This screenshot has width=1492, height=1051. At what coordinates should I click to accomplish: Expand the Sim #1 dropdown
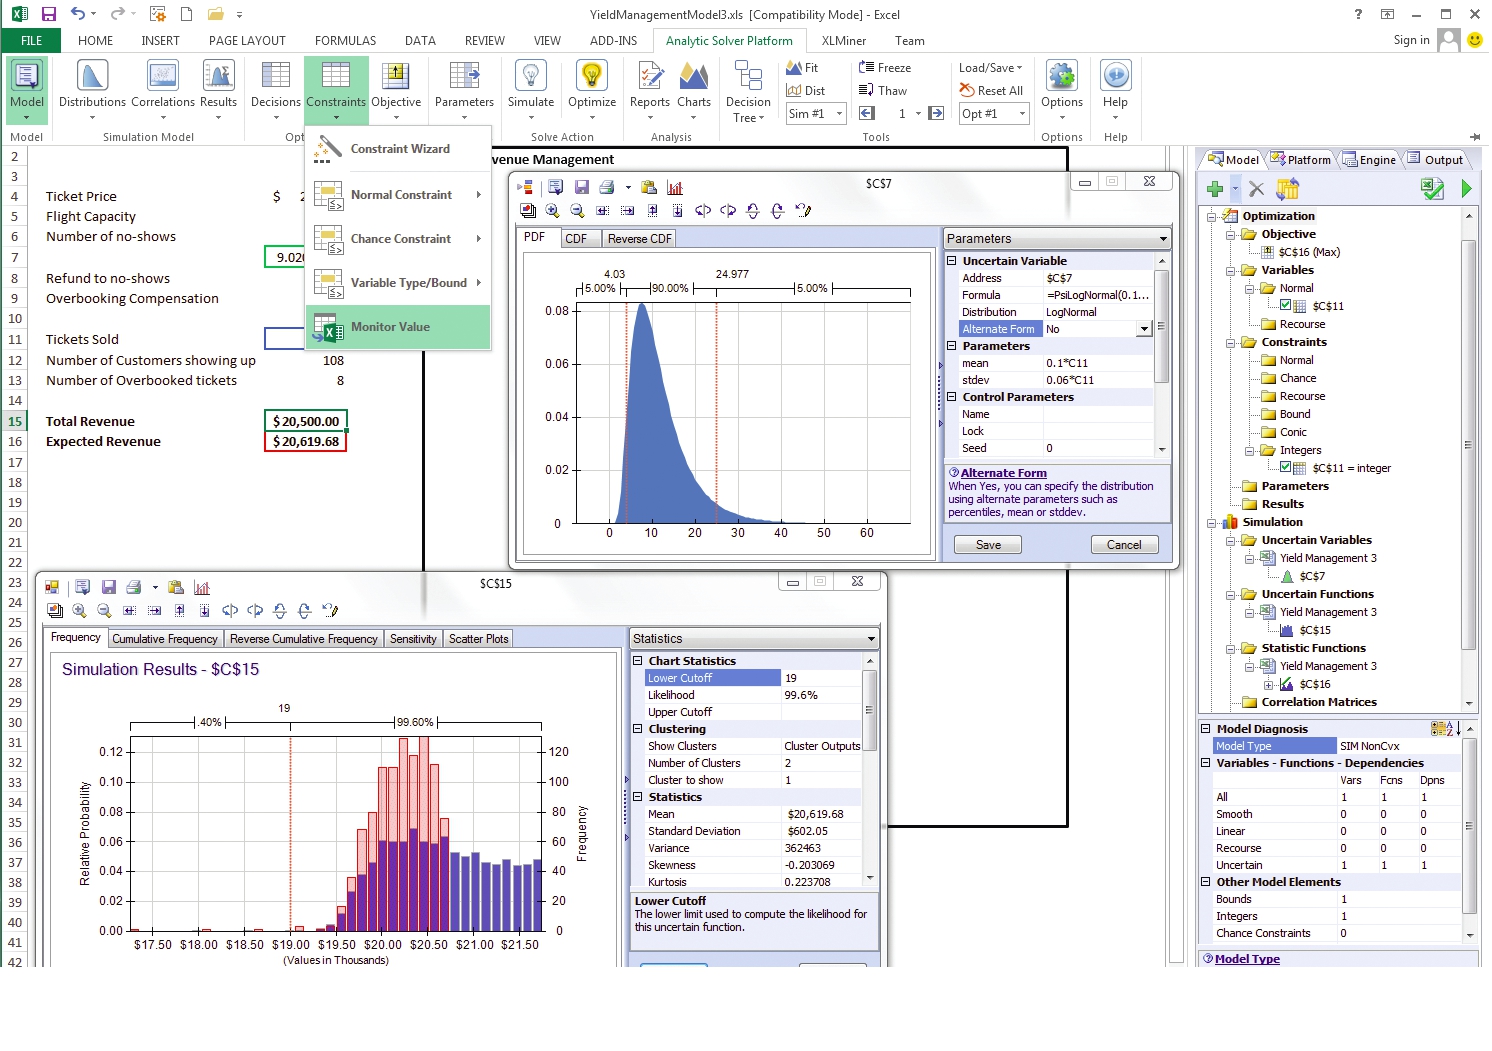pos(839,114)
